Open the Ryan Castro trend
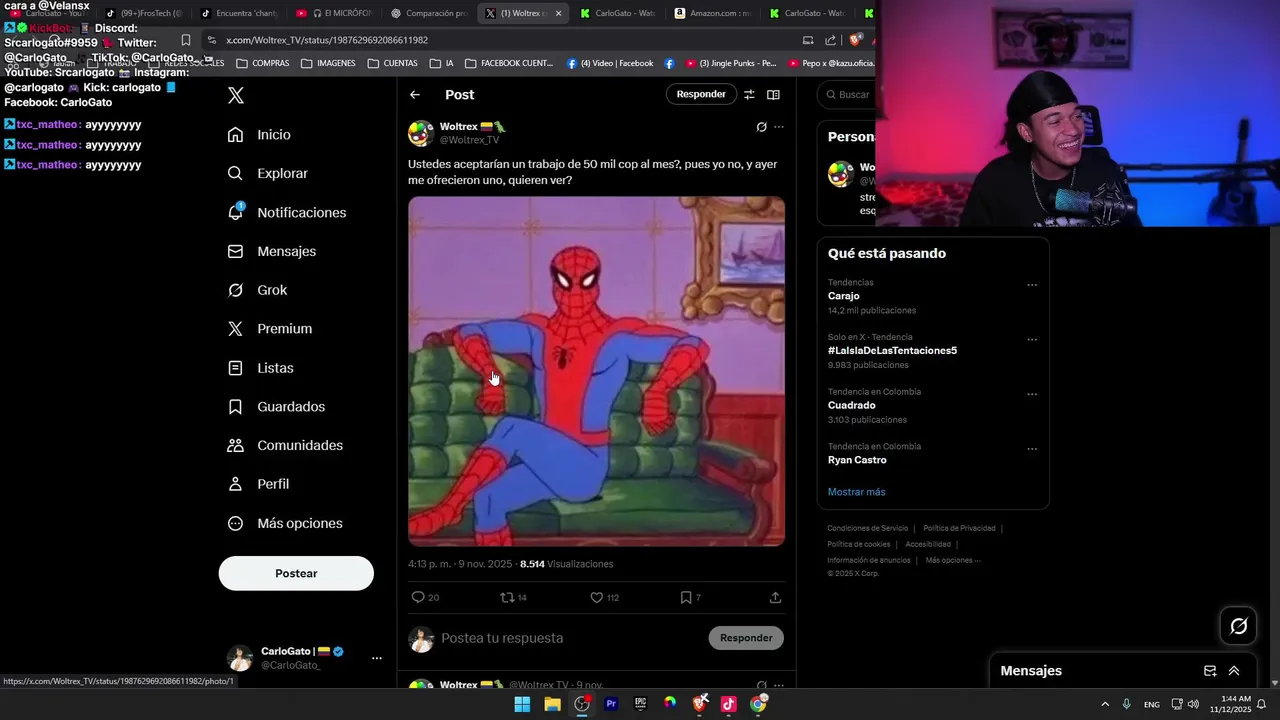Viewport: 1280px width, 720px height. tap(857, 460)
